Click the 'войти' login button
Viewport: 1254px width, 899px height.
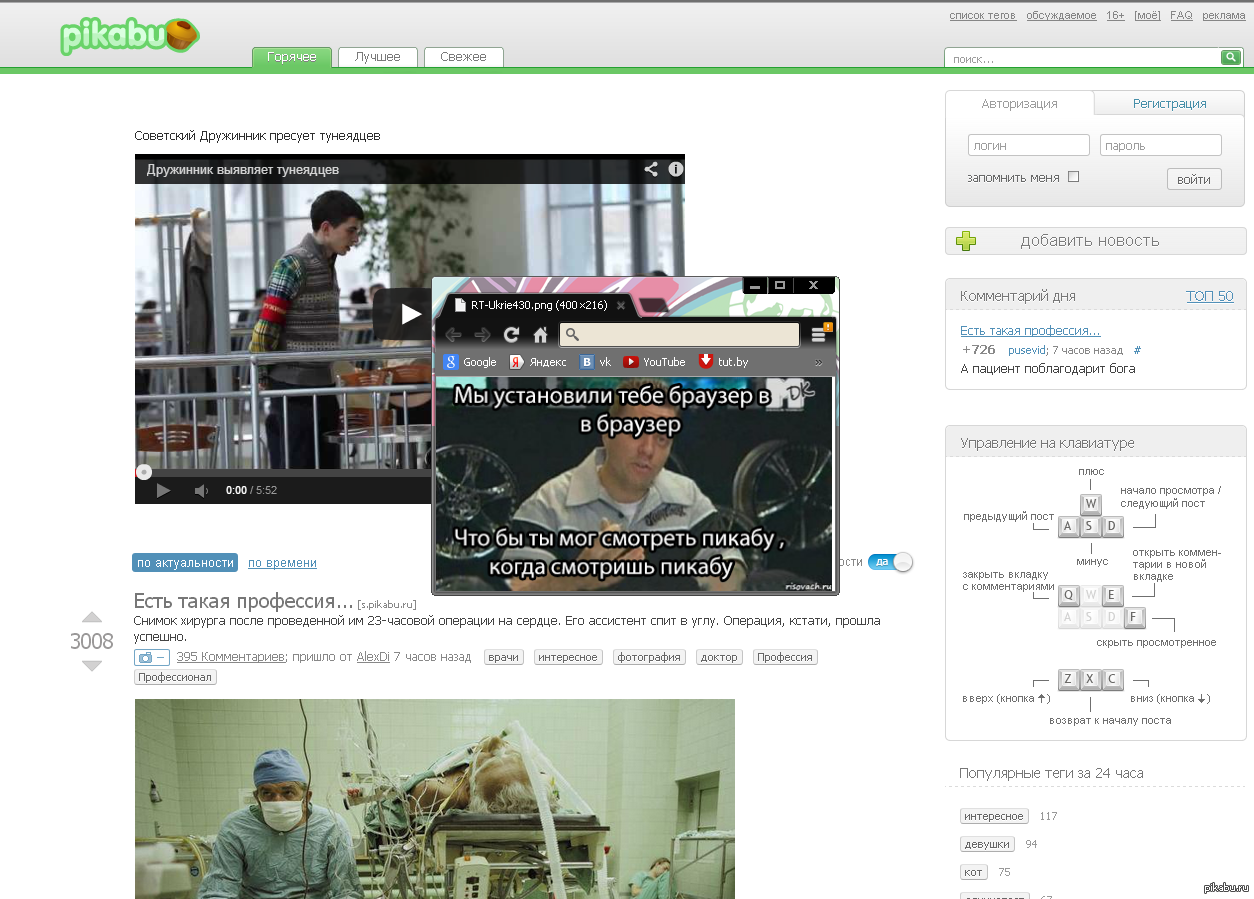click(x=1194, y=179)
